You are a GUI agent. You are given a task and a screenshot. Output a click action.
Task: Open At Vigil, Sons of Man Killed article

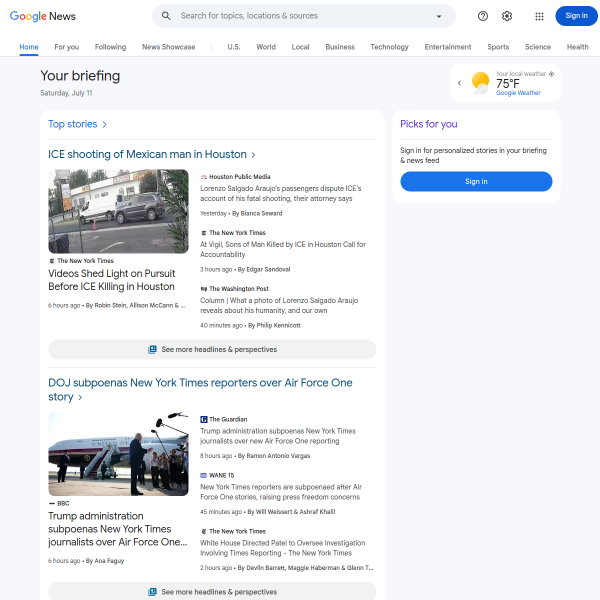pos(283,249)
